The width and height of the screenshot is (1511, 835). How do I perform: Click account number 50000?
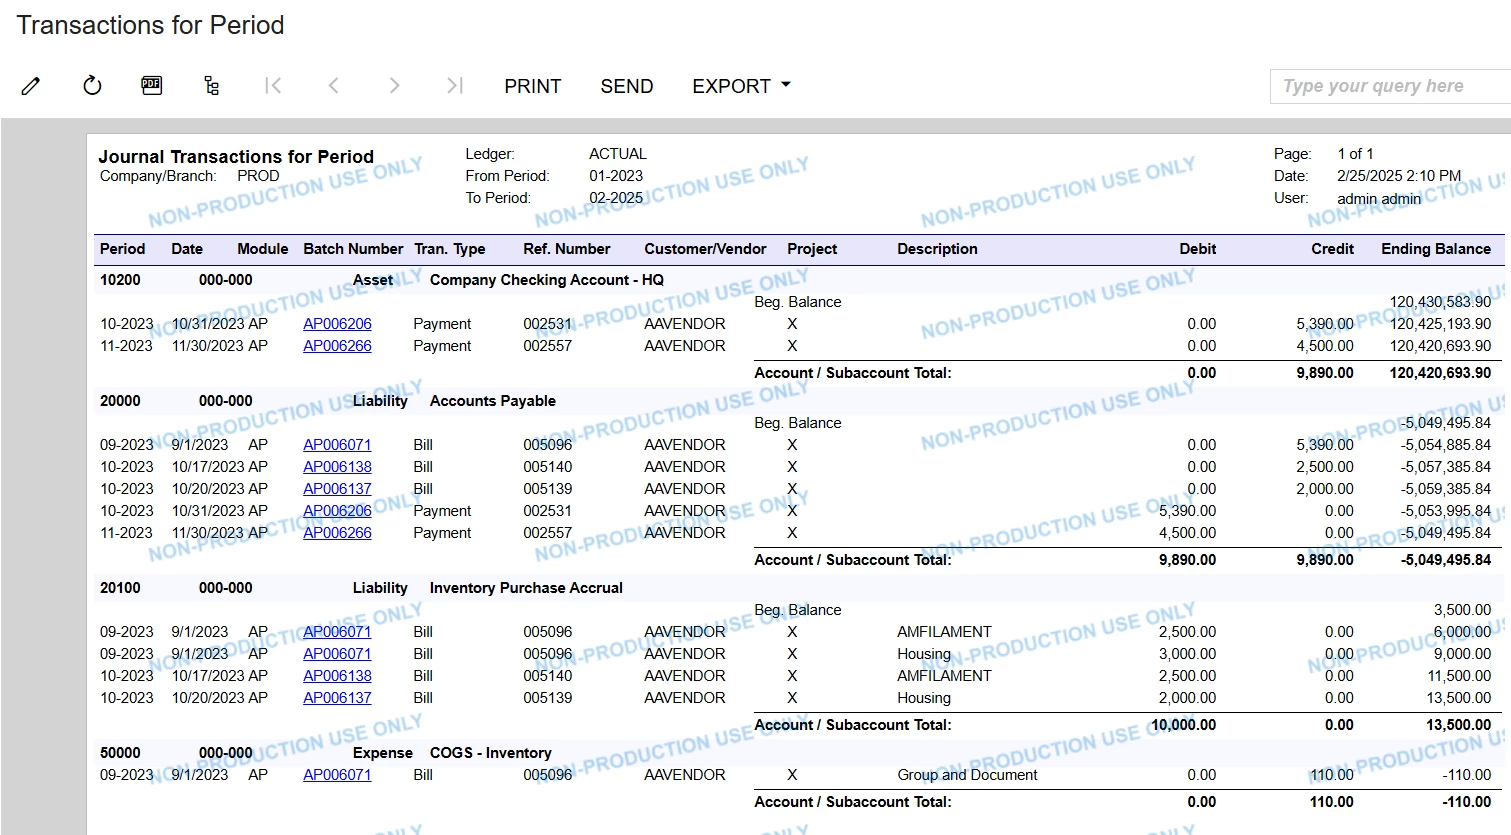pos(120,753)
